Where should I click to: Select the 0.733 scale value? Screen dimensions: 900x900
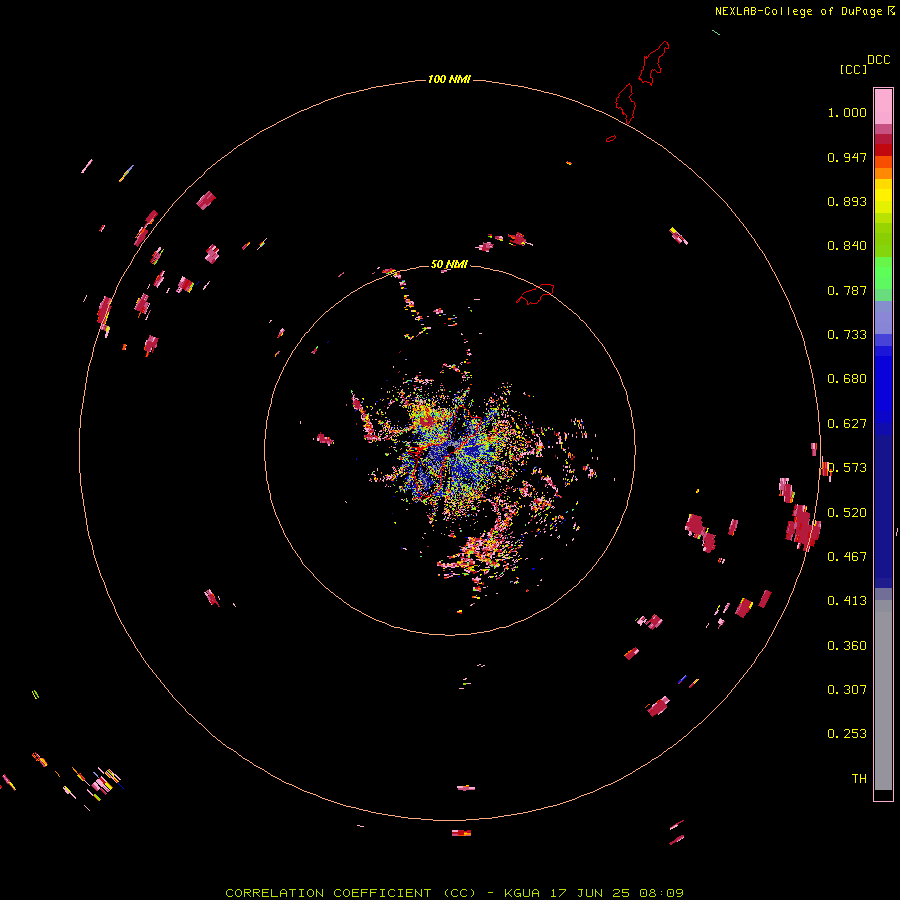point(847,335)
